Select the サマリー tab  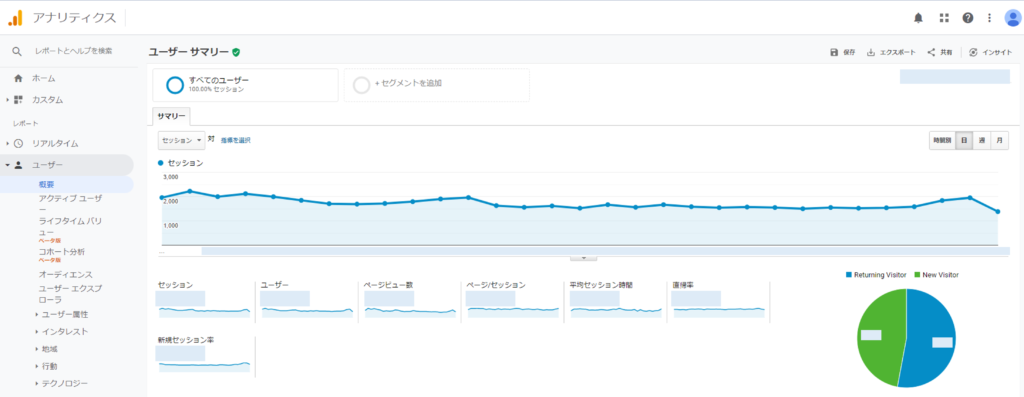point(171,116)
